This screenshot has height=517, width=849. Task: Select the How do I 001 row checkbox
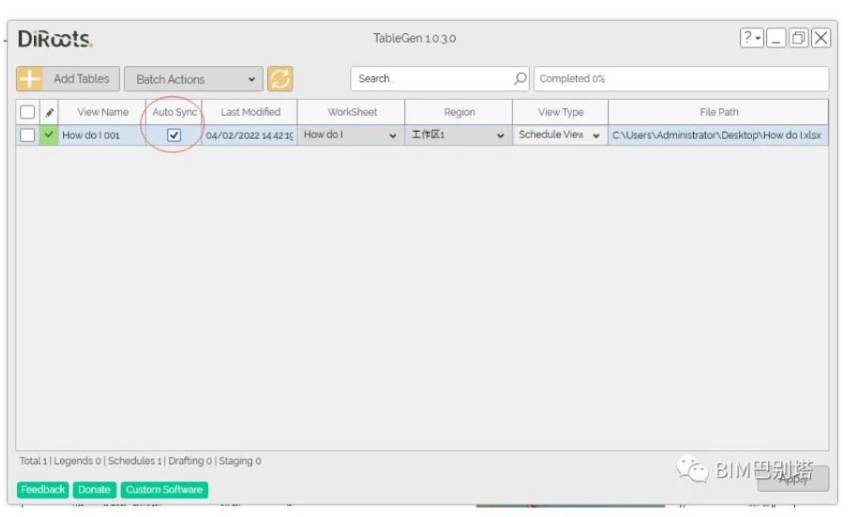28,135
